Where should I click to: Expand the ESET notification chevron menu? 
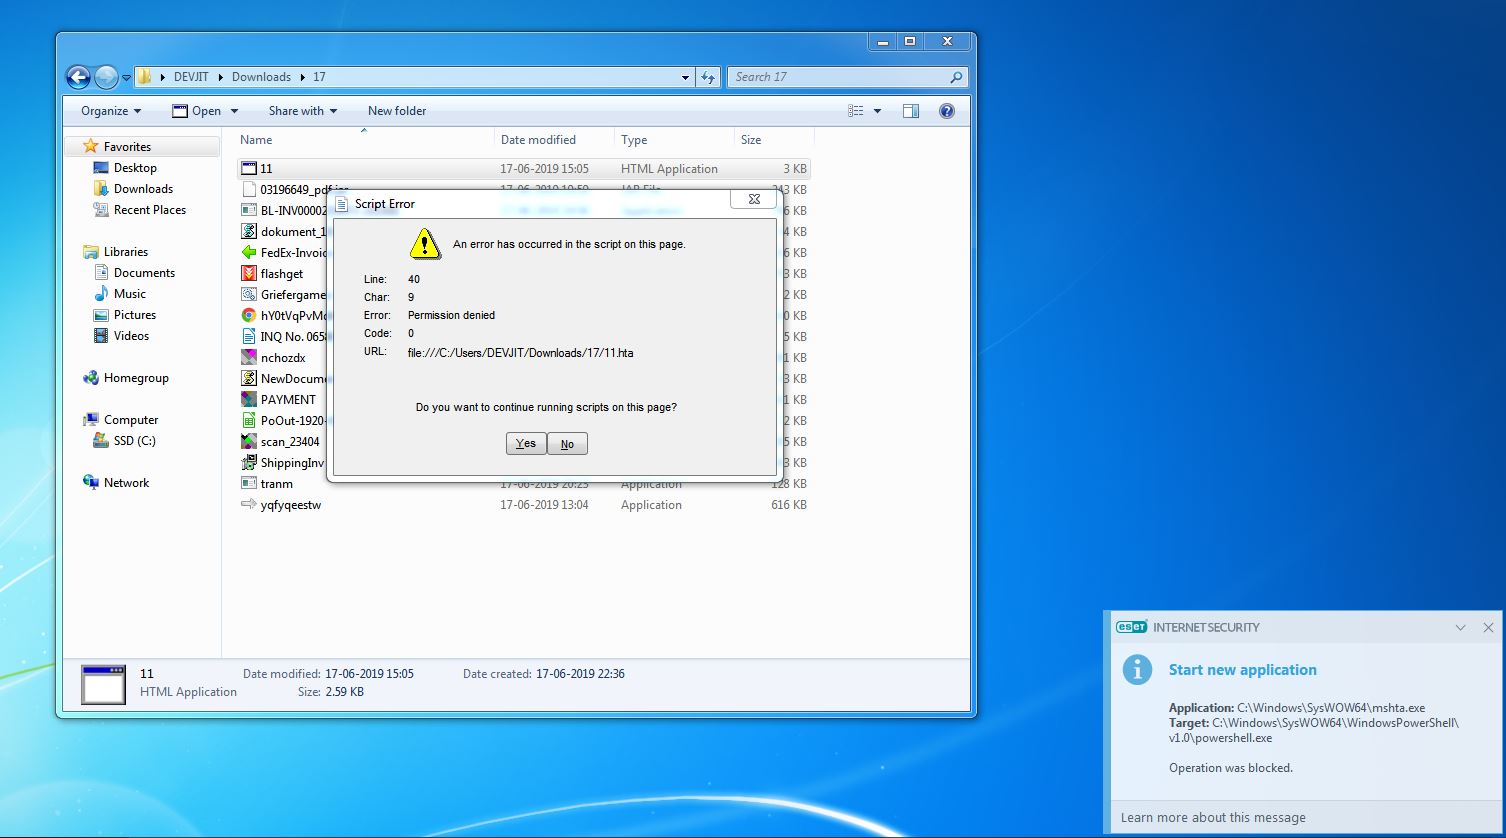(x=1461, y=628)
